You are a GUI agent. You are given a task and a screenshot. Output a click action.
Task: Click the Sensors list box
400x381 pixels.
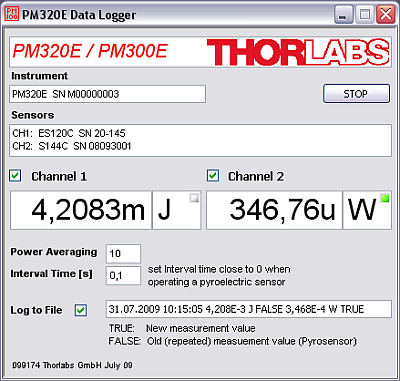click(x=200, y=140)
